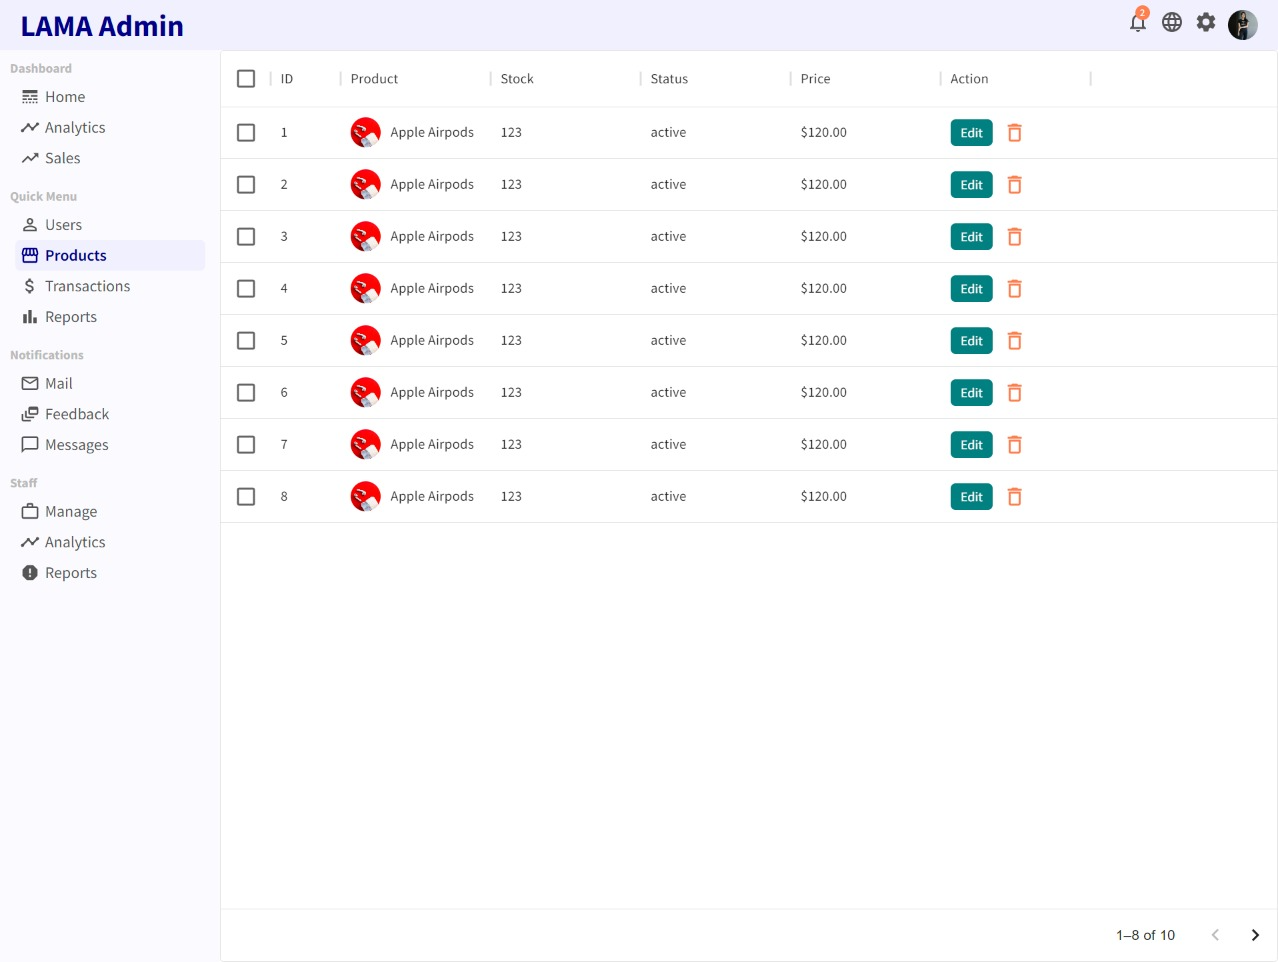Click Edit button for row 7

pos(971,445)
